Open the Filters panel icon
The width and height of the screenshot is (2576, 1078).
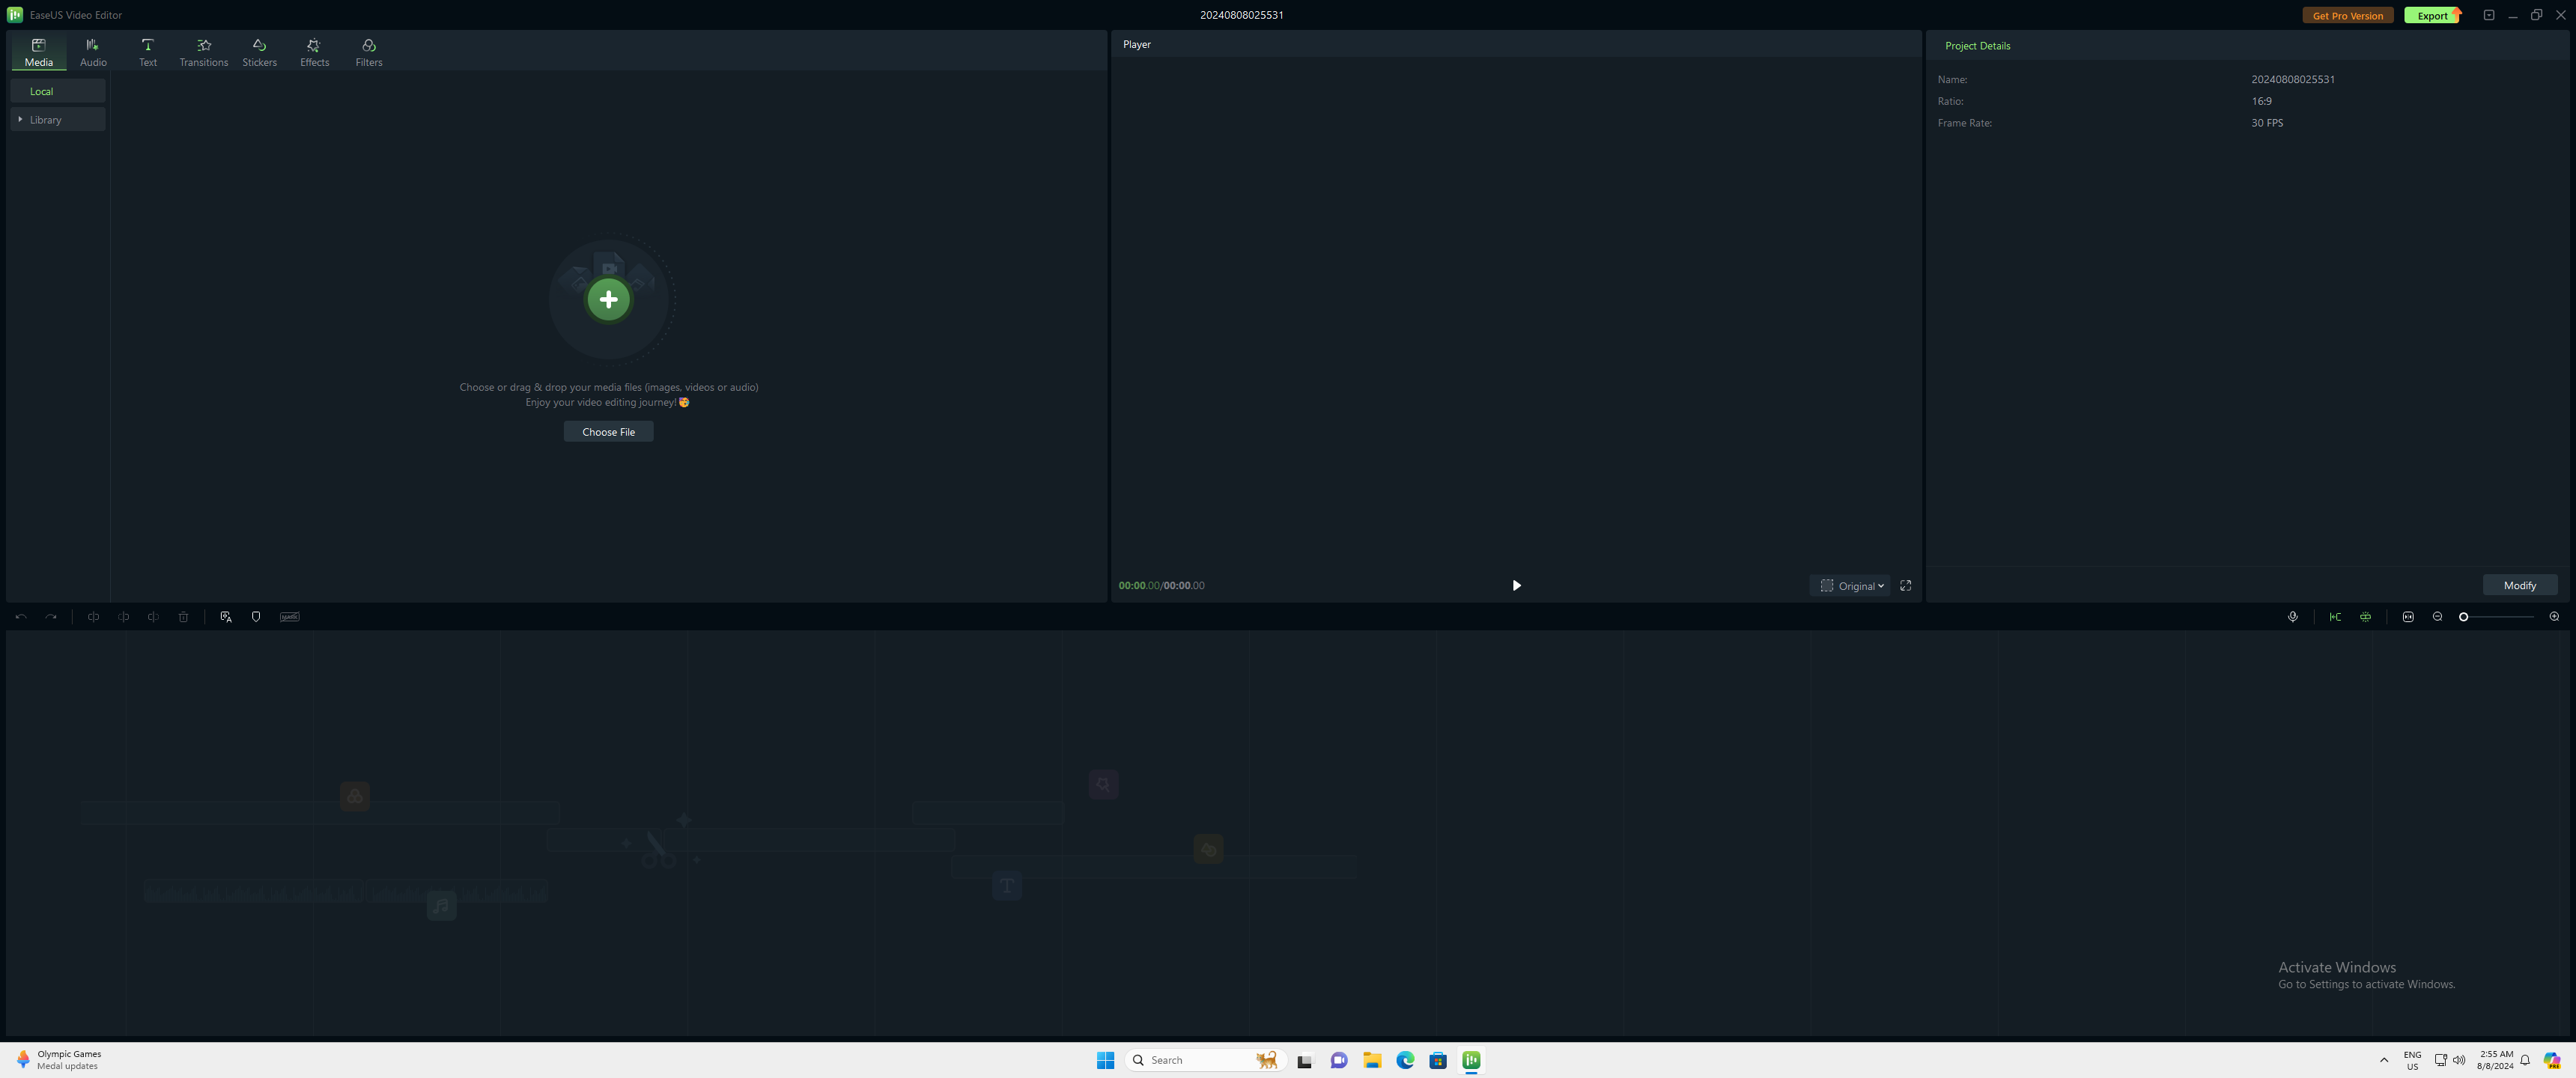pos(369,46)
